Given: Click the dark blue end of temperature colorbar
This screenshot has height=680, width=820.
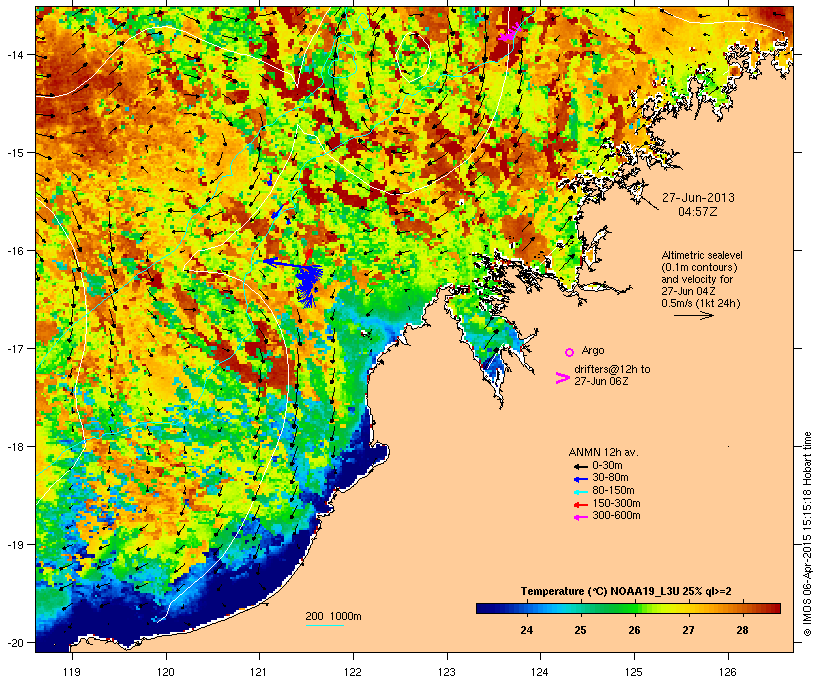Looking at the screenshot, I should coord(484,608).
